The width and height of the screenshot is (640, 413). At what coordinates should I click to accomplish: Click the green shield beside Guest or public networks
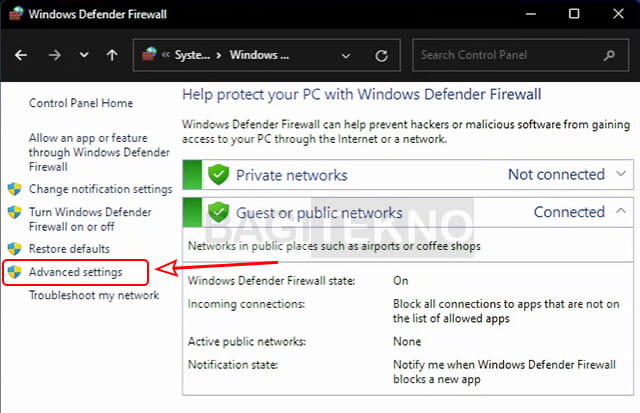pos(219,213)
